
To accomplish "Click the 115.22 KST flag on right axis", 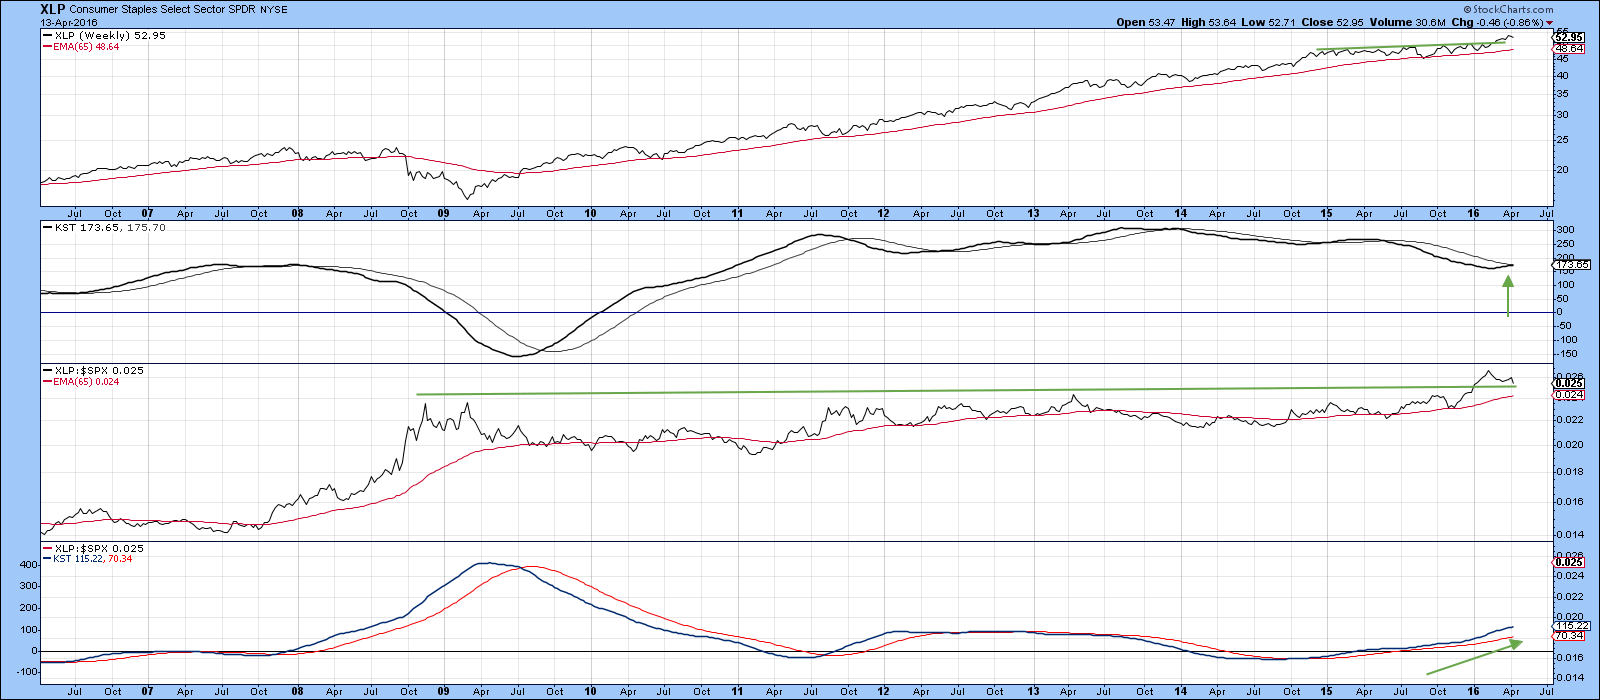I will point(1573,625).
